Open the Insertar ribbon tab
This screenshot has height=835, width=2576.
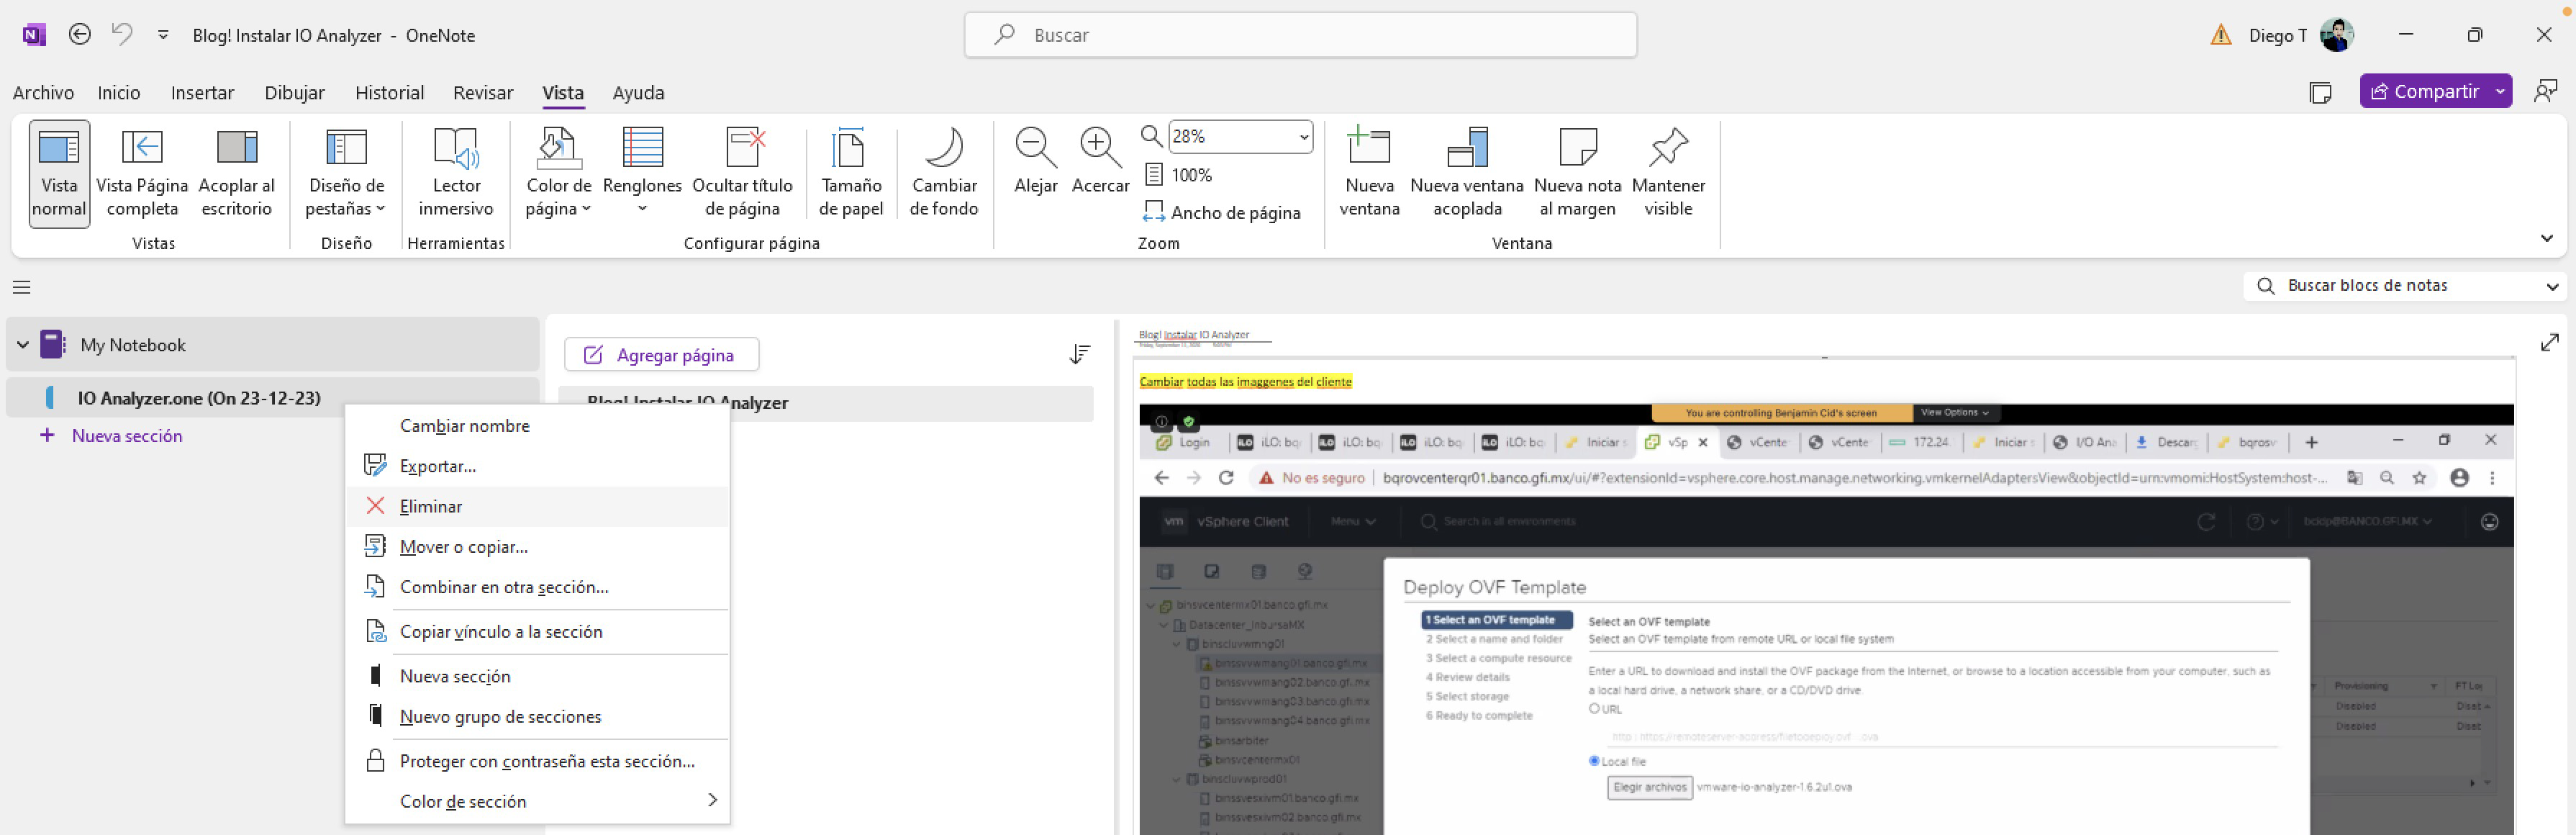click(x=202, y=93)
